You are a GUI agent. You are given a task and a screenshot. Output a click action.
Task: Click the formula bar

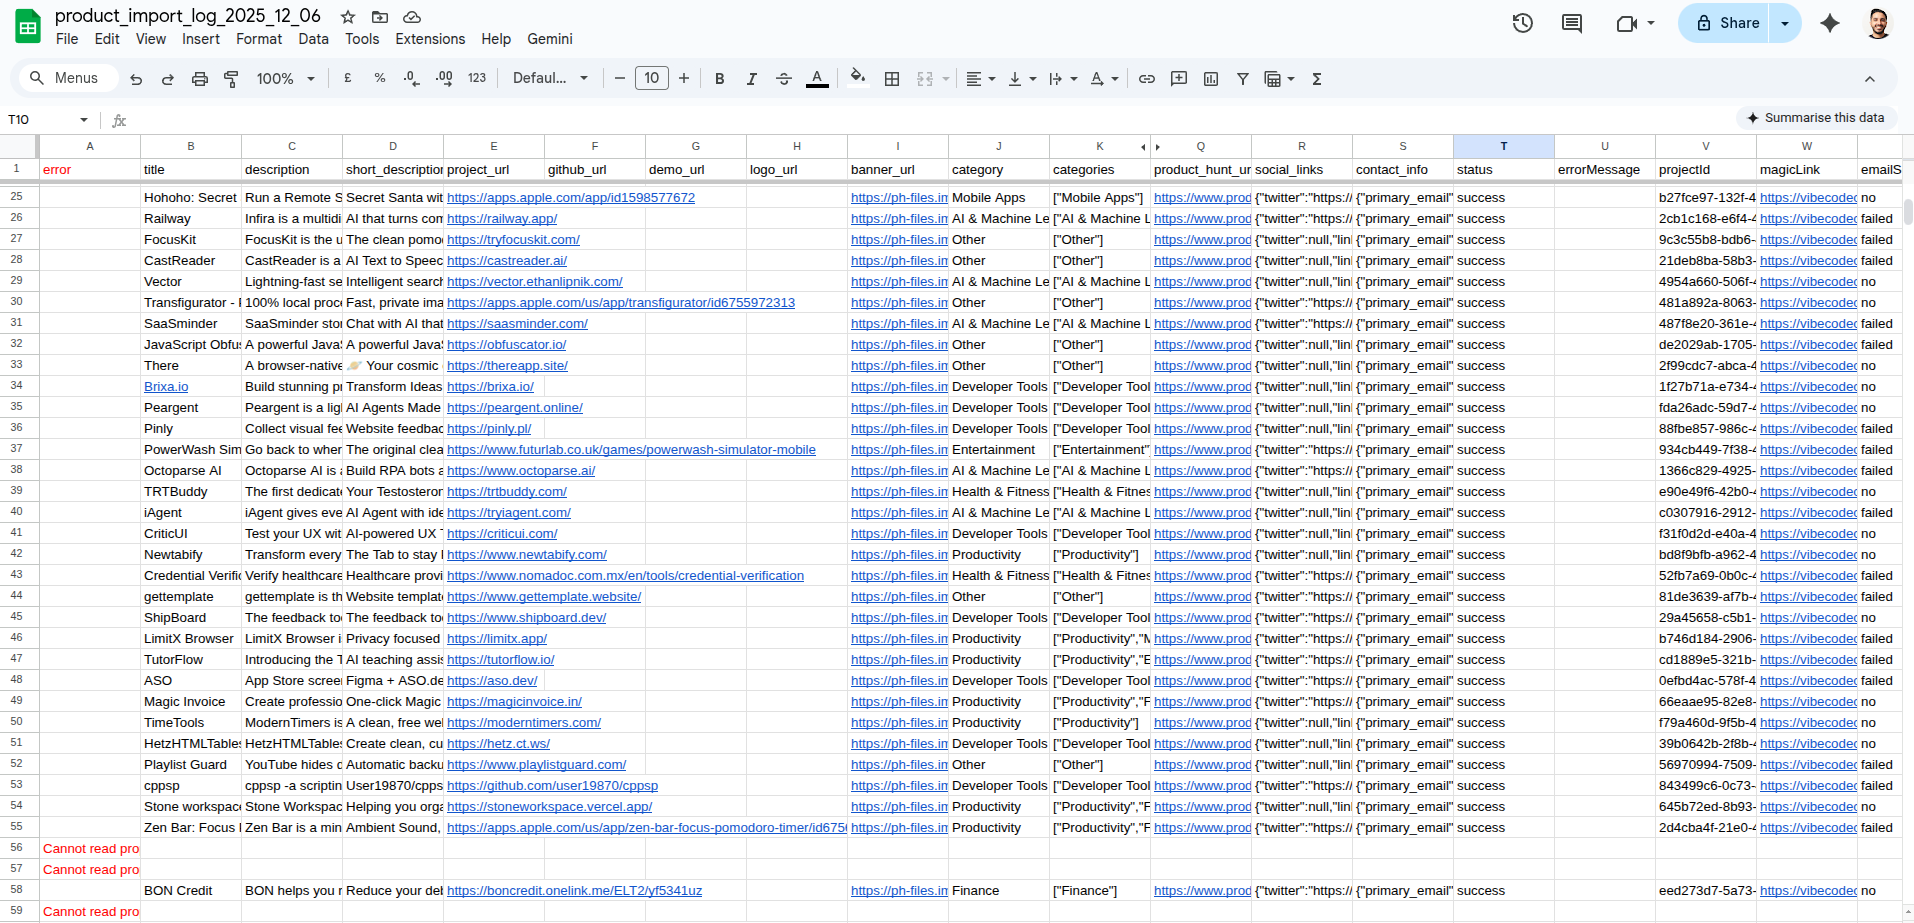[x=930, y=120]
